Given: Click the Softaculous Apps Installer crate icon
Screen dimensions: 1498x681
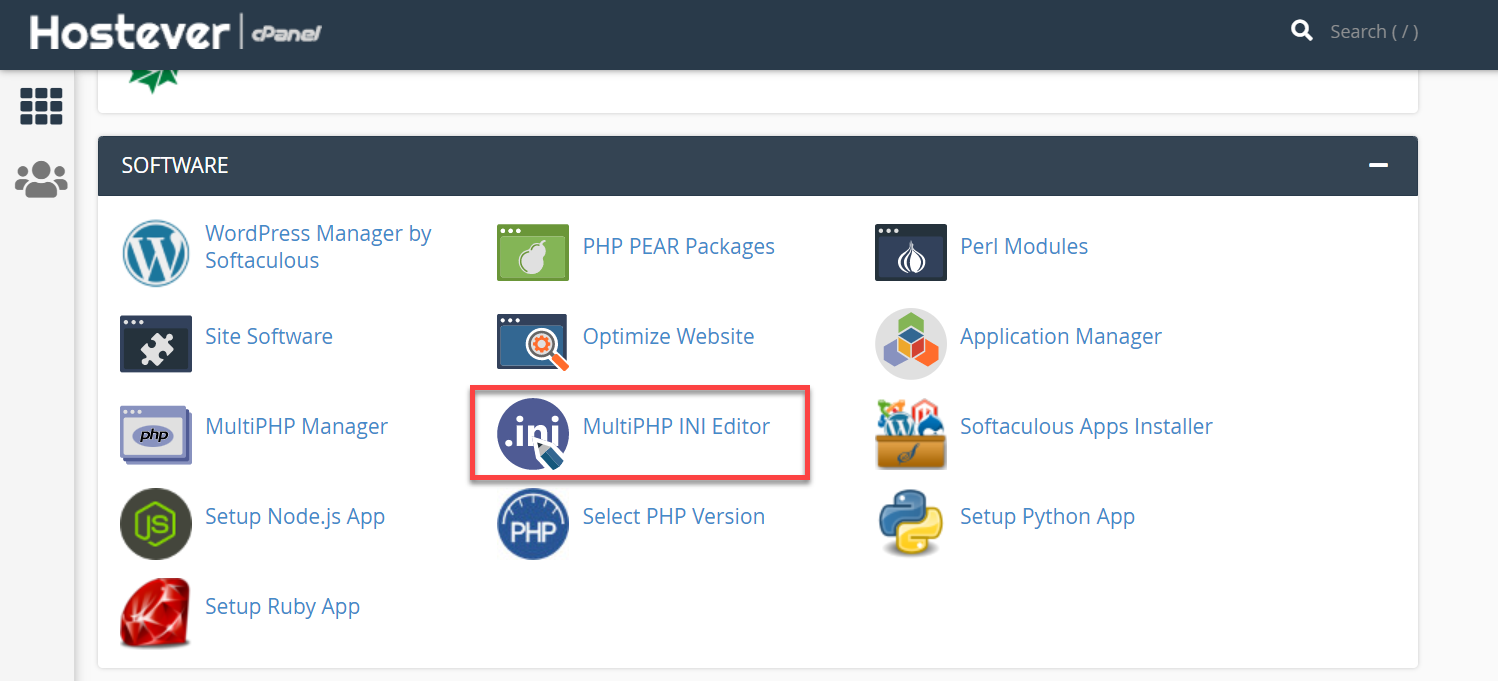Looking at the screenshot, I should pos(910,434).
